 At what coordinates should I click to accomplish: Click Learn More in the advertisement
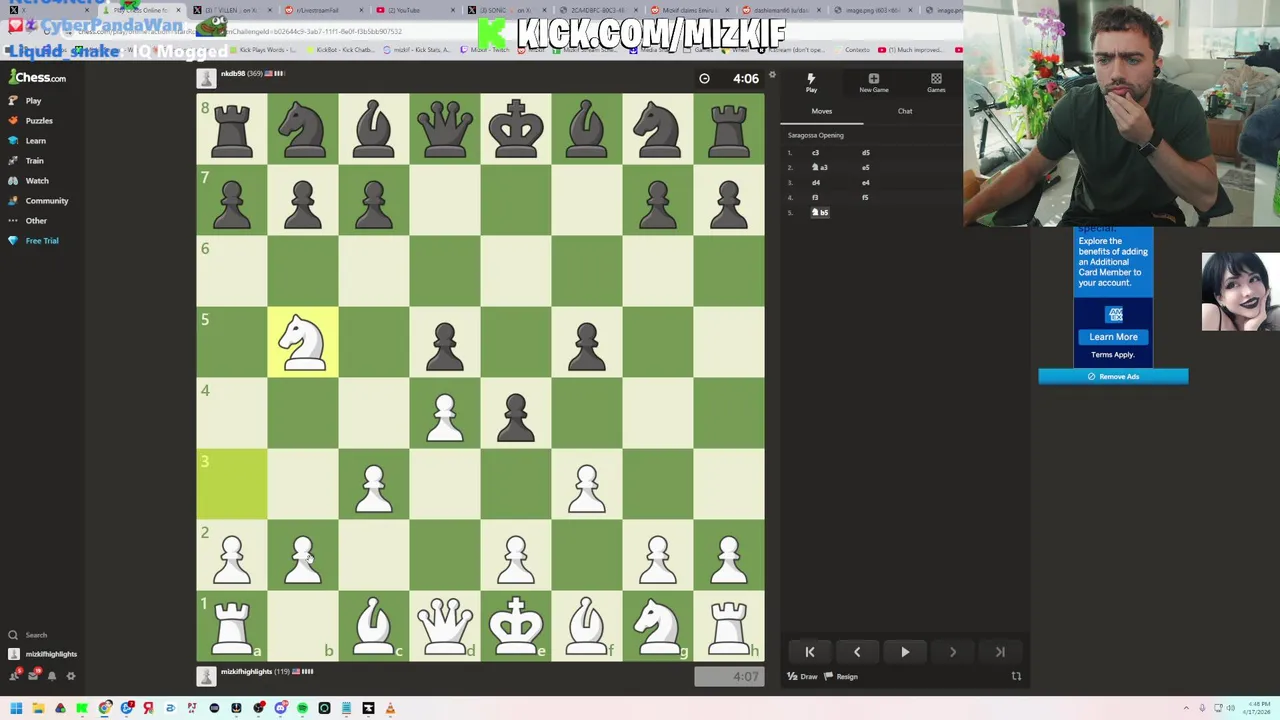pyautogui.click(x=1113, y=337)
